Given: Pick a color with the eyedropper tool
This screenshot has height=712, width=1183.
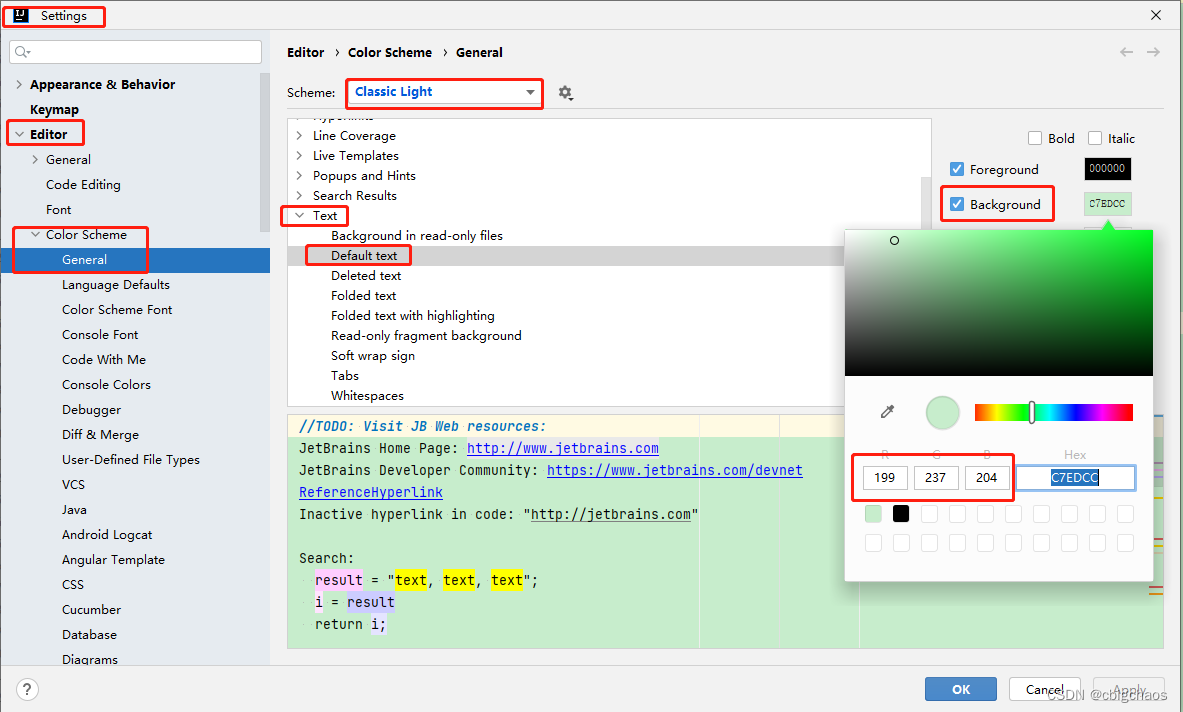Looking at the screenshot, I should pyautogui.click(x=887, y=412).
